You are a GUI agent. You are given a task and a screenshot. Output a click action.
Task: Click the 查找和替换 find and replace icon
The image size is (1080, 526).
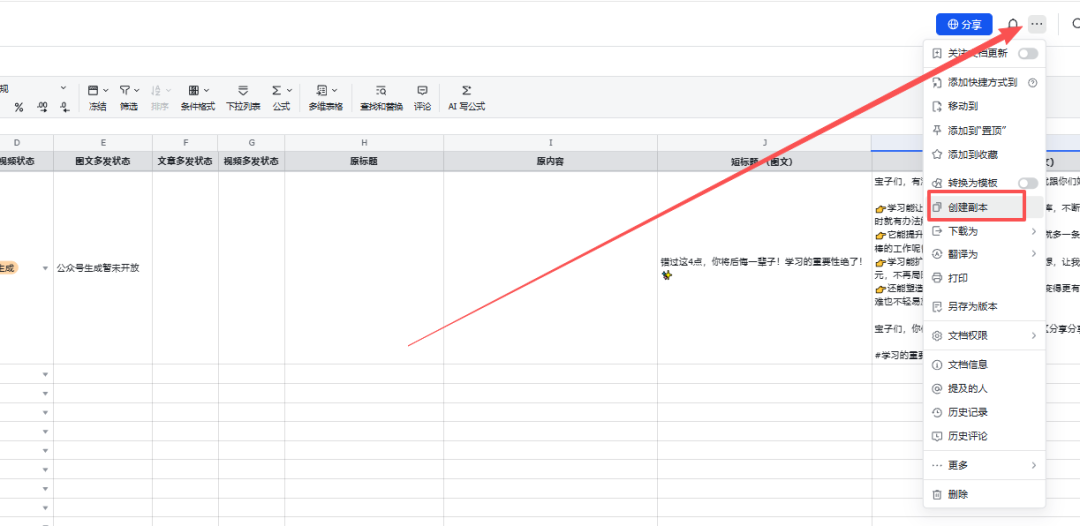[x=381, y=90]
